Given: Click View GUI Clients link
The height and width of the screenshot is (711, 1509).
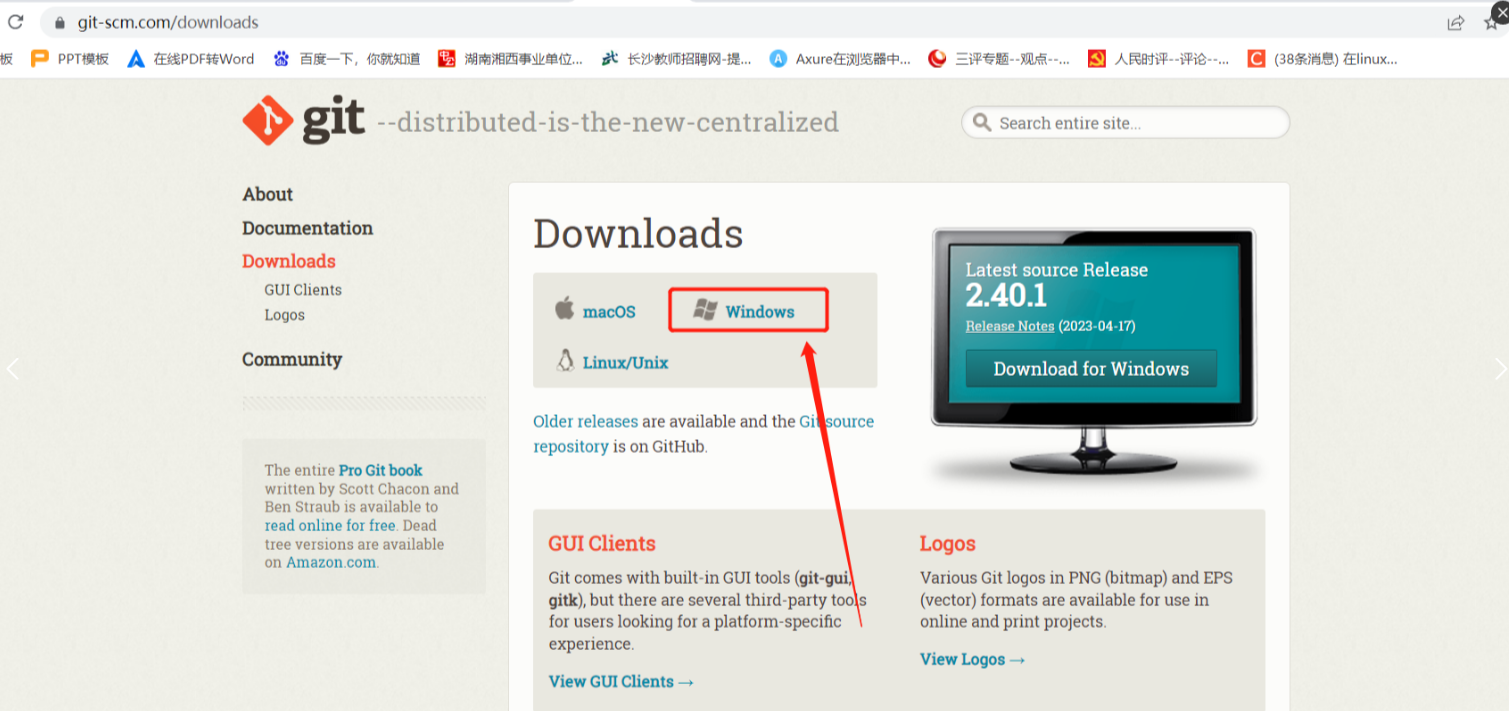Looking at the screenshot, I should point(621,682).
